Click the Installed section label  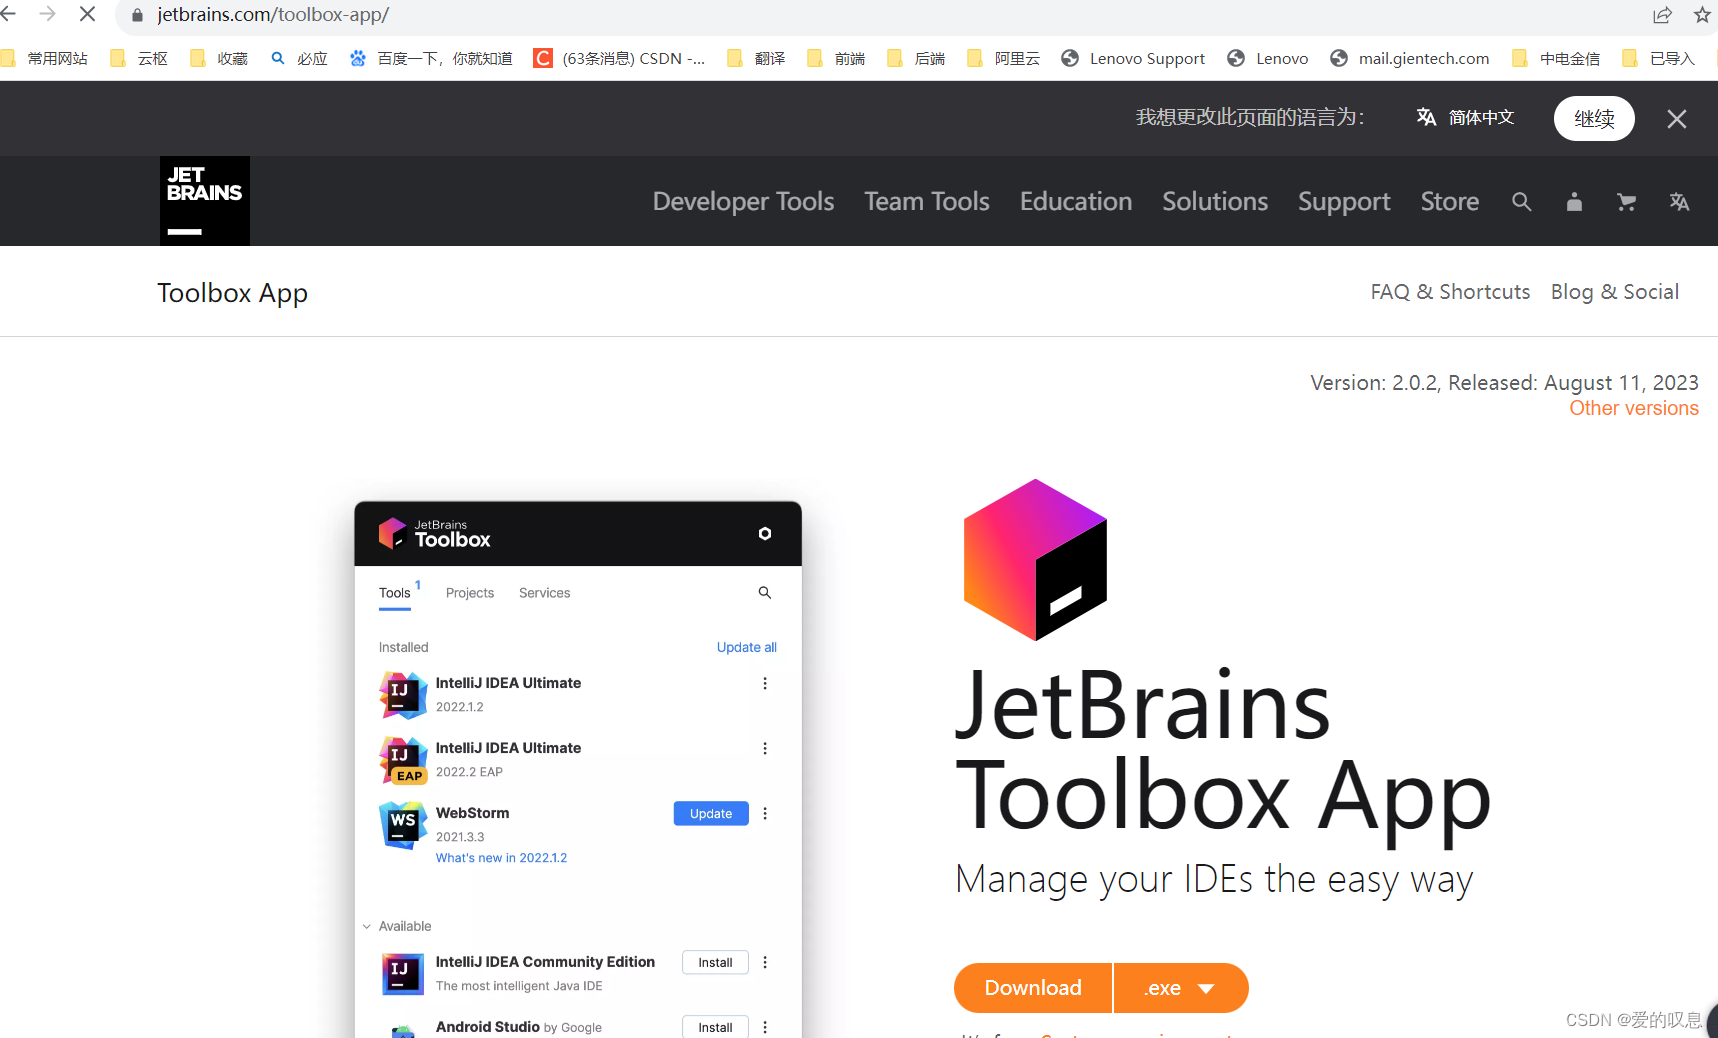[x=403, y=647]
